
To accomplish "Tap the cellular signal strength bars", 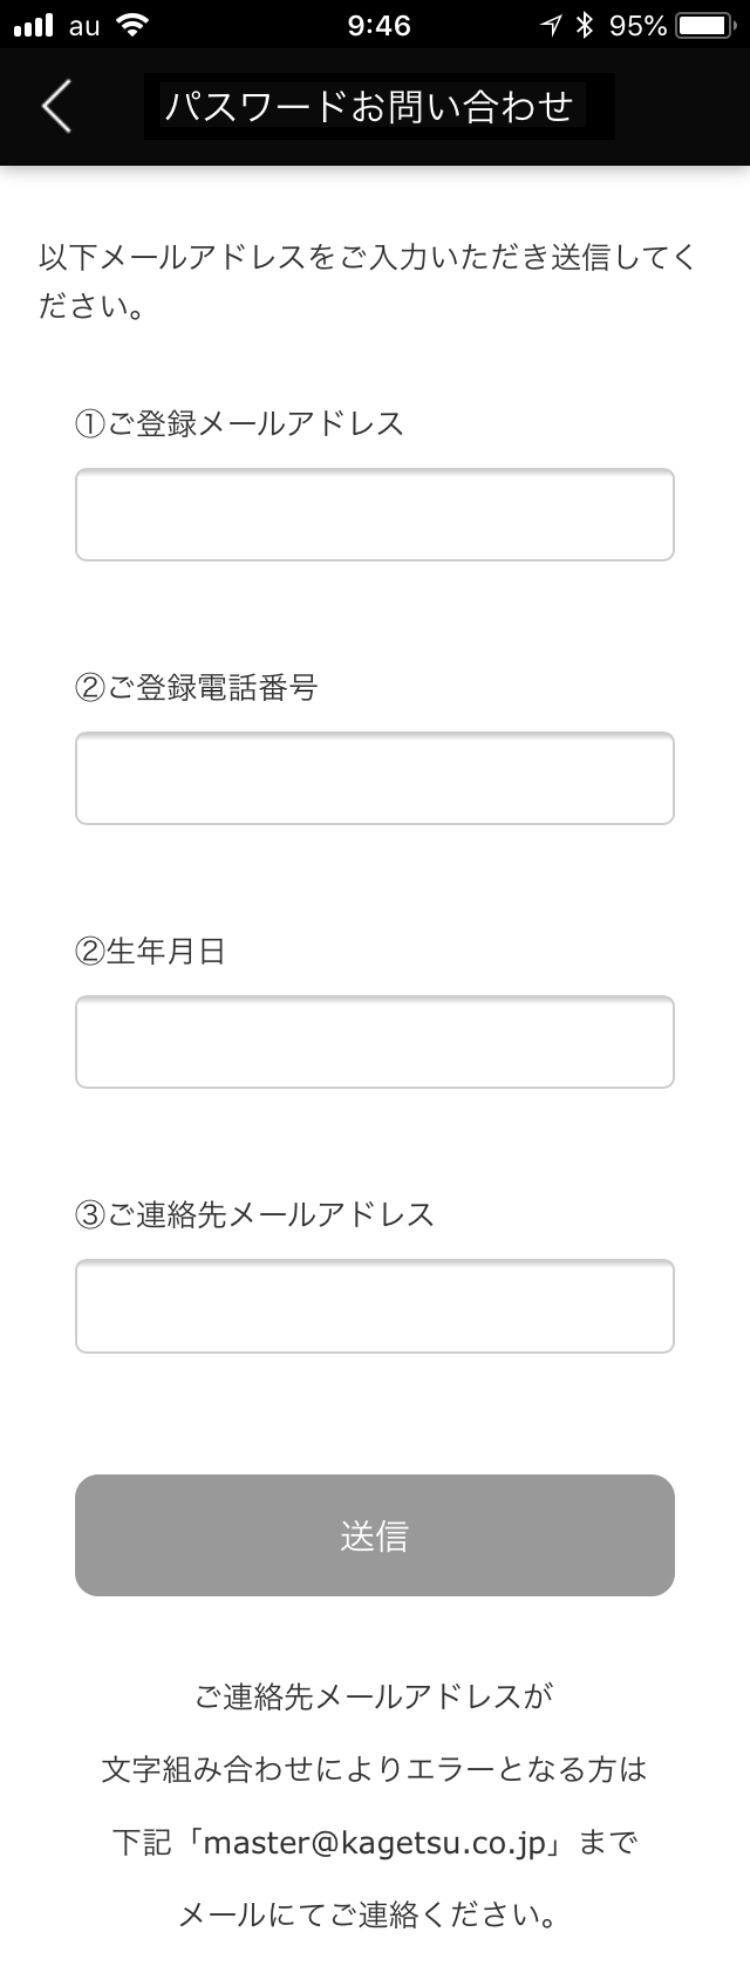I will tap(33, 26).
